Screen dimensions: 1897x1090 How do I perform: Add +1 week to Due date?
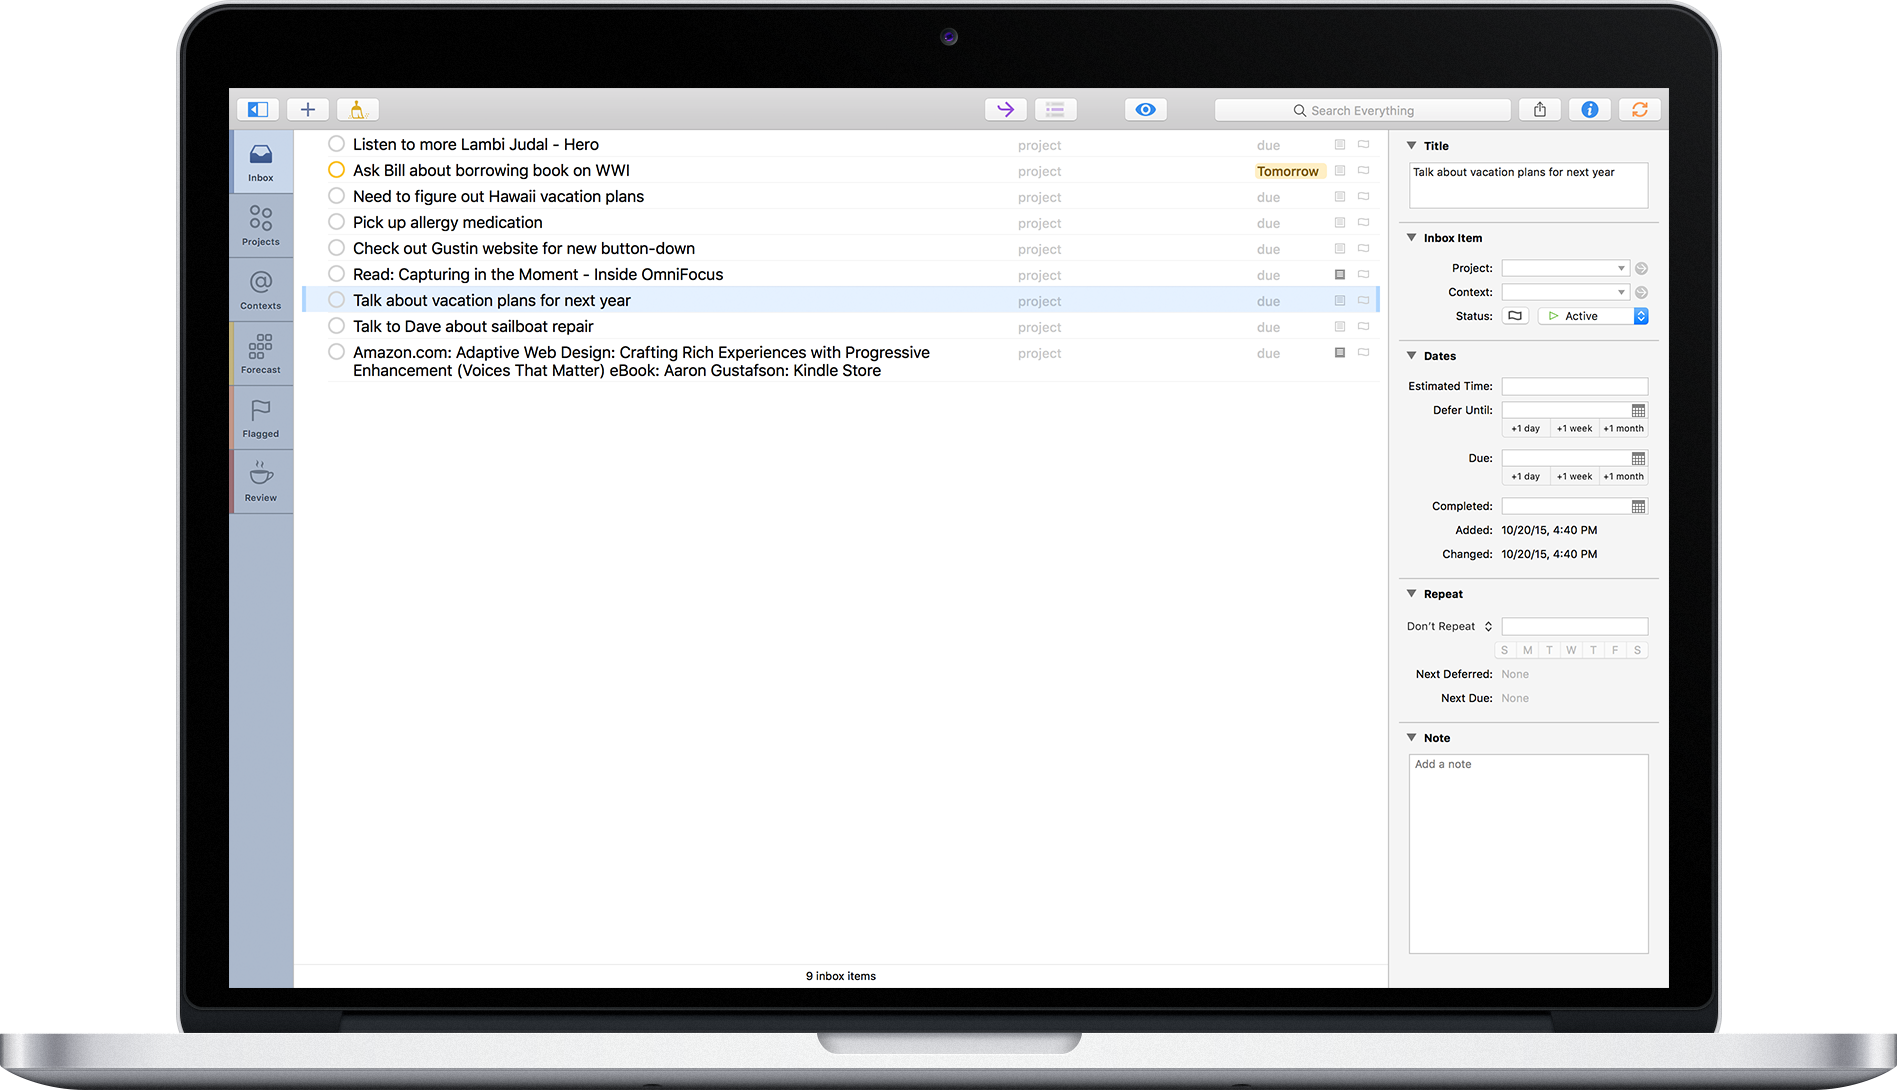pos(1574,476)
